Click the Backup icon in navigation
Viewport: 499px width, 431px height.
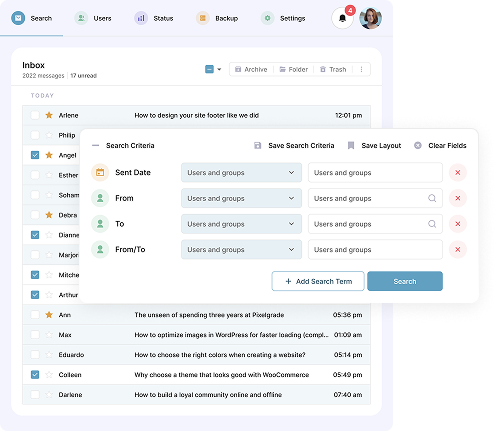203,18
